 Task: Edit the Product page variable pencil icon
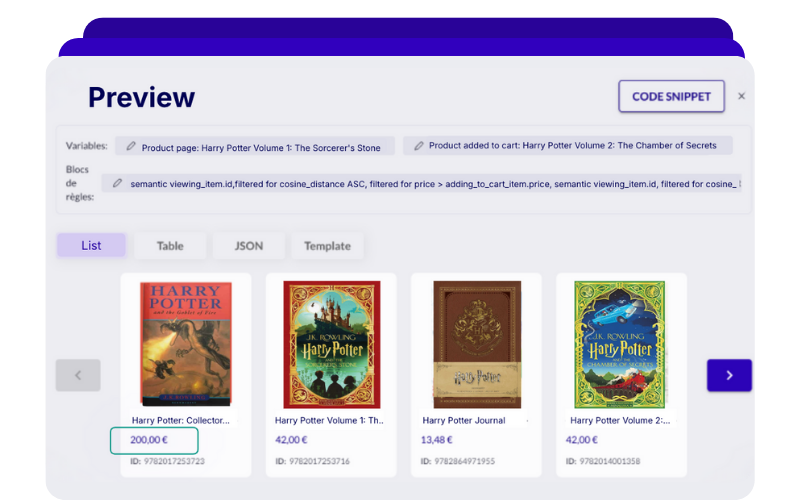click(x=131, y=146)
